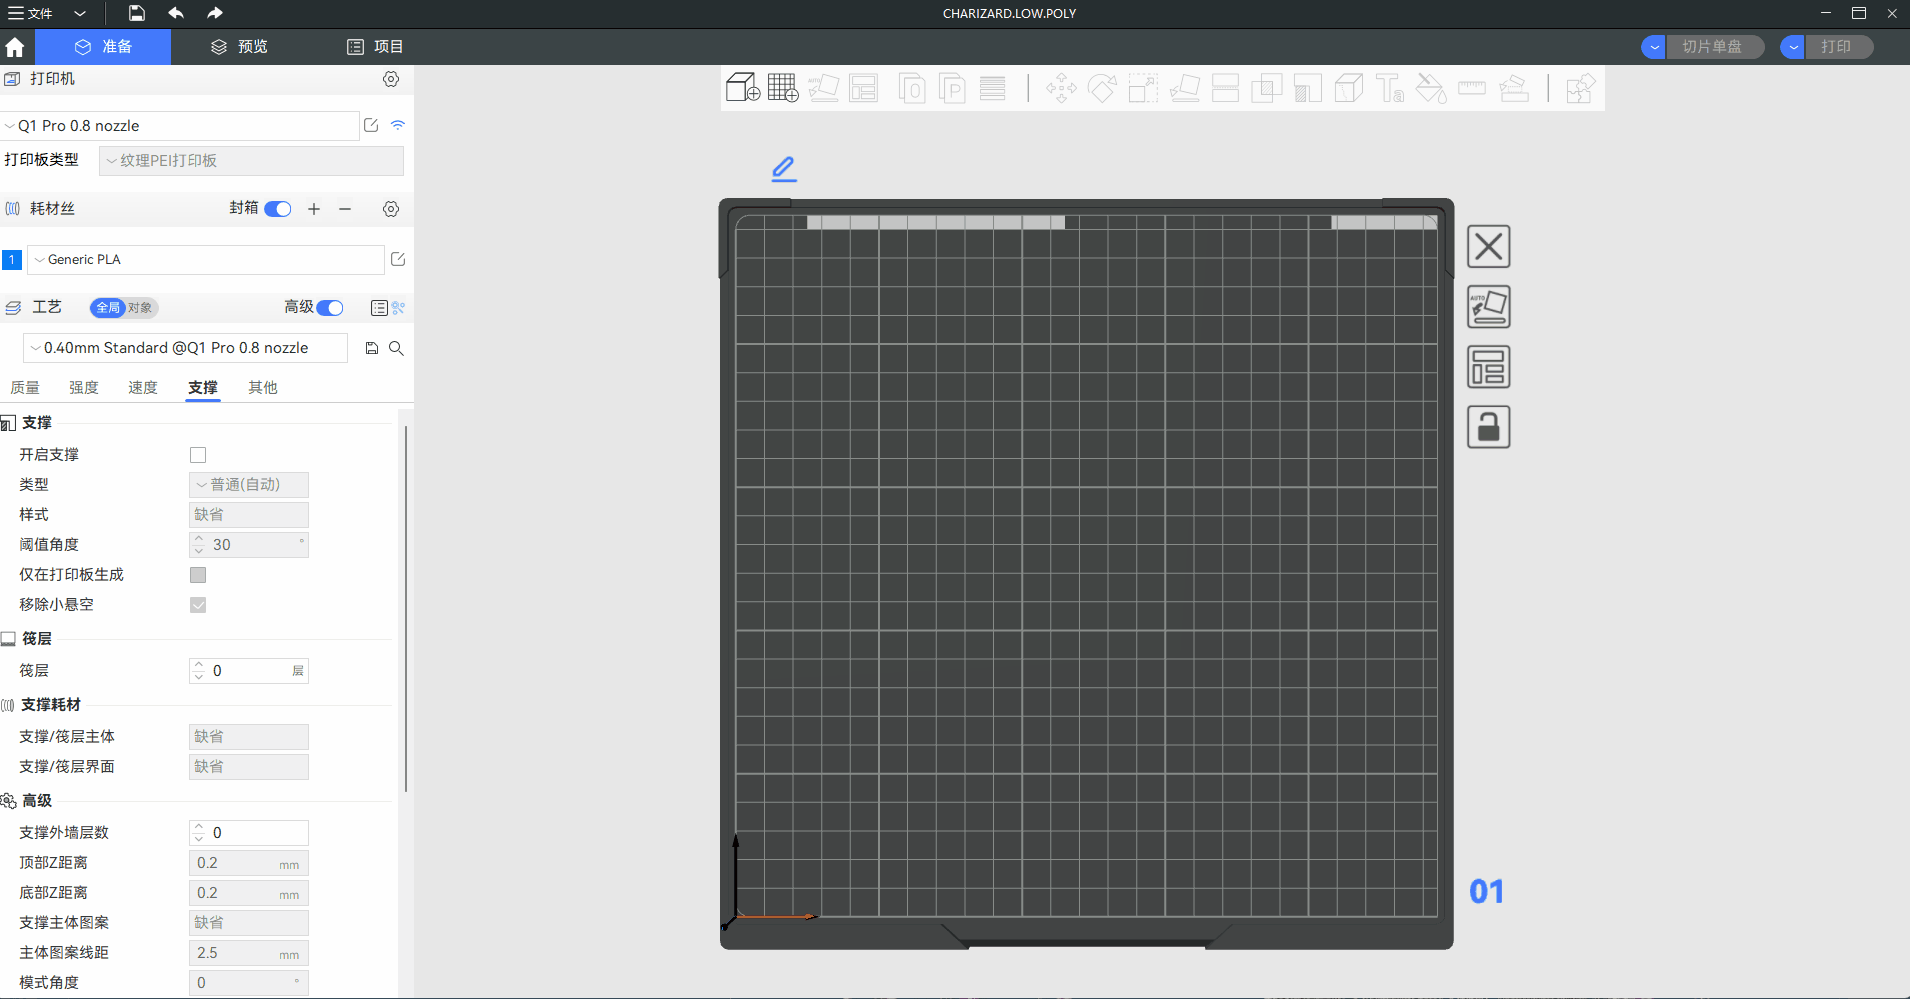Click the home icon
1910x999 pixels.
(x=15, y=47)
